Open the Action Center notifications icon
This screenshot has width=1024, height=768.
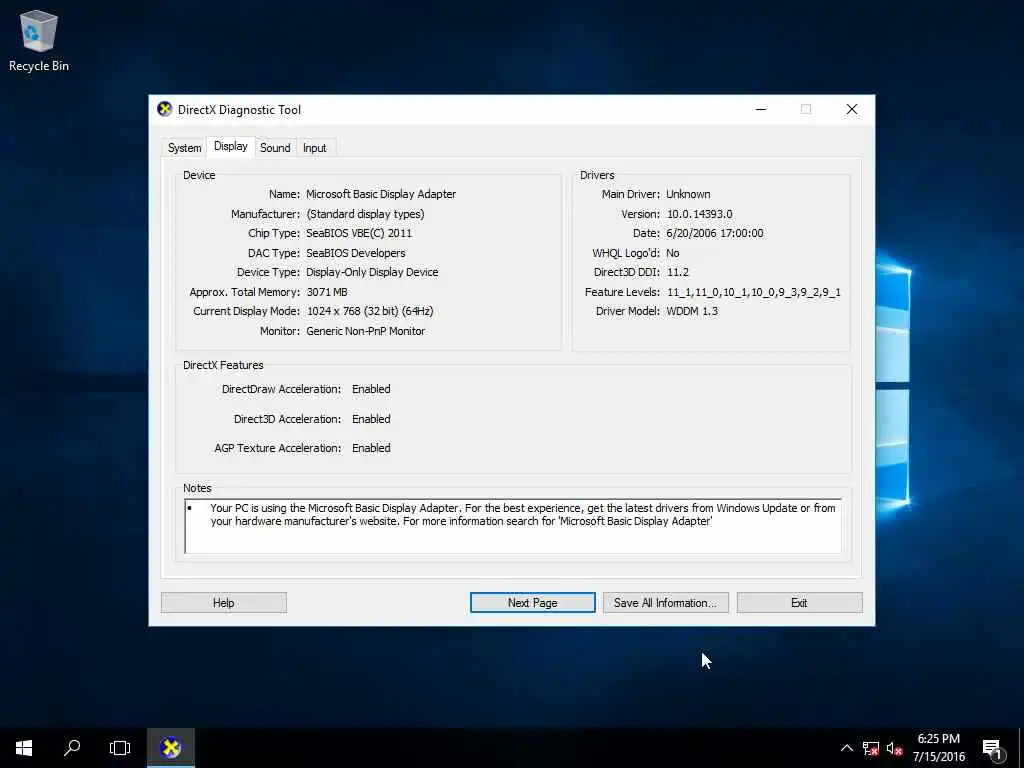coord(993,750)
